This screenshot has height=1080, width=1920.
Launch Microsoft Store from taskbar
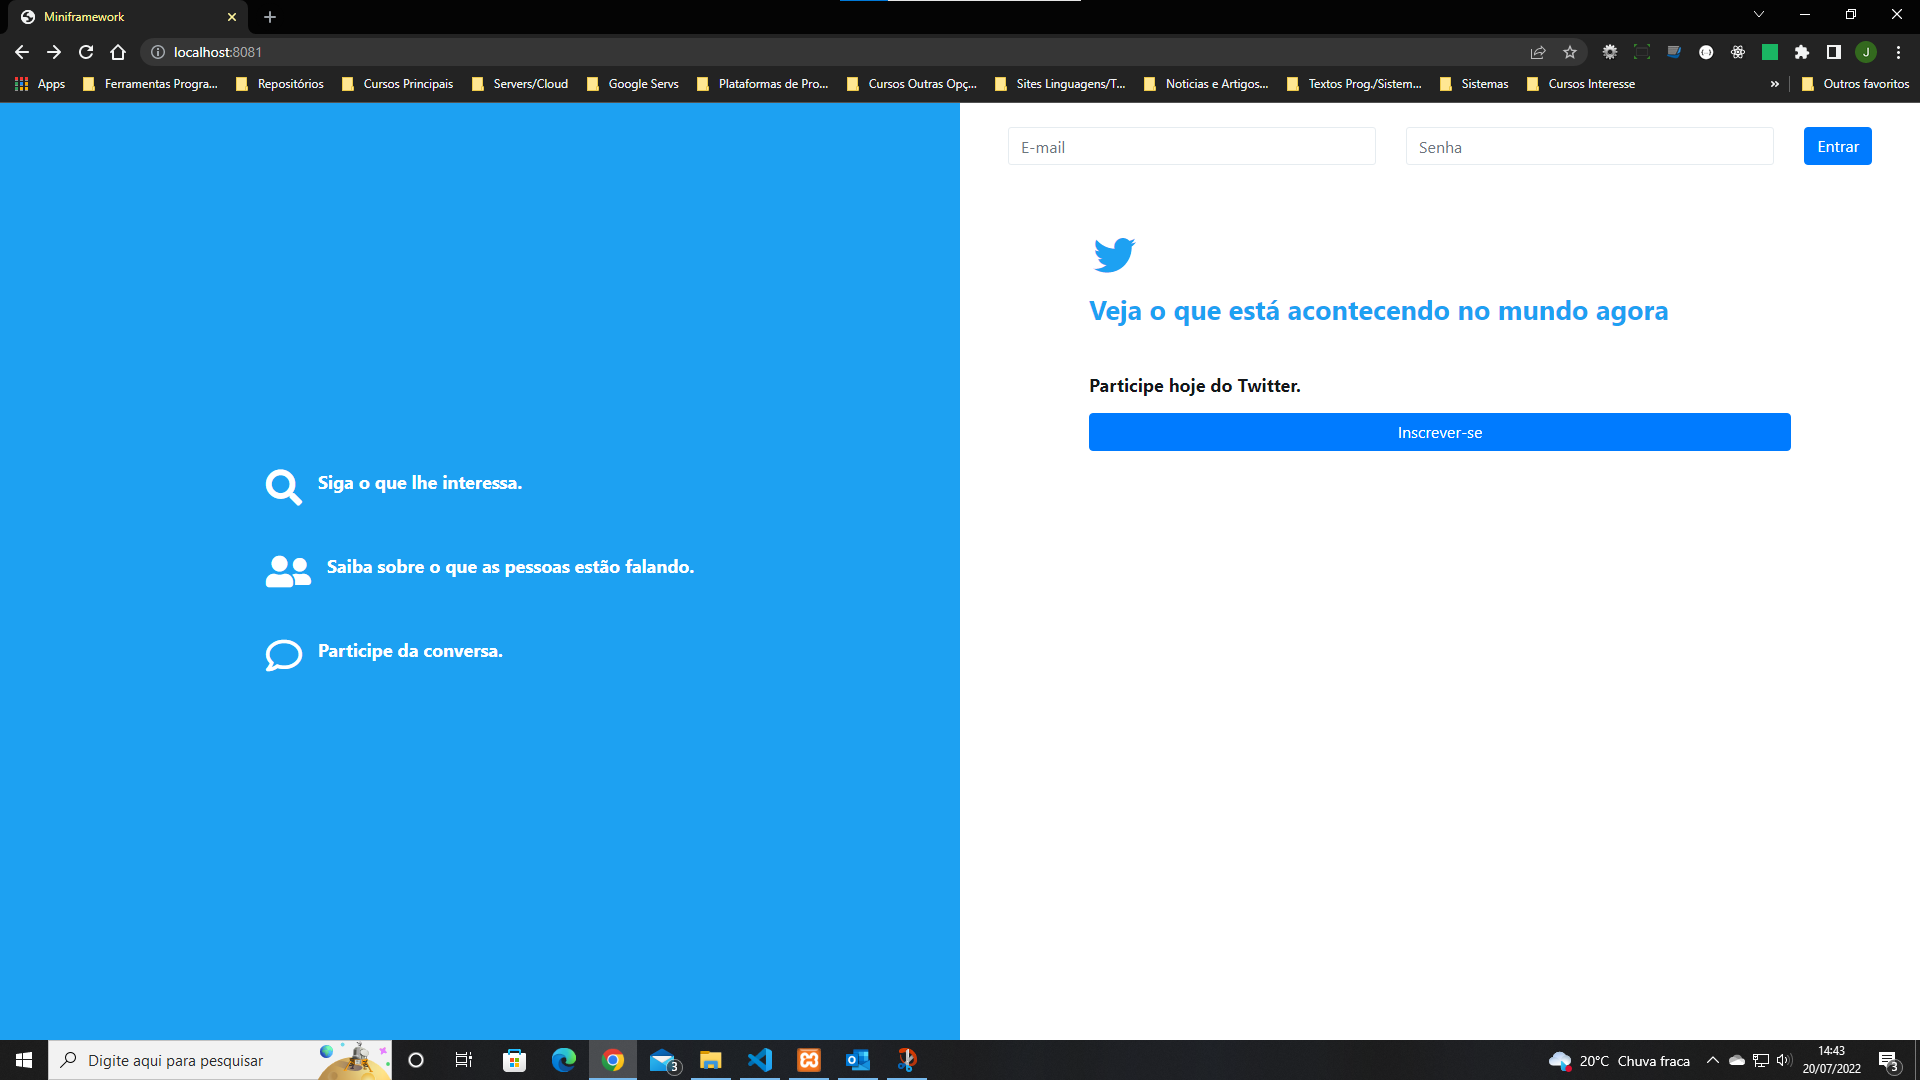coord(514,1060)
